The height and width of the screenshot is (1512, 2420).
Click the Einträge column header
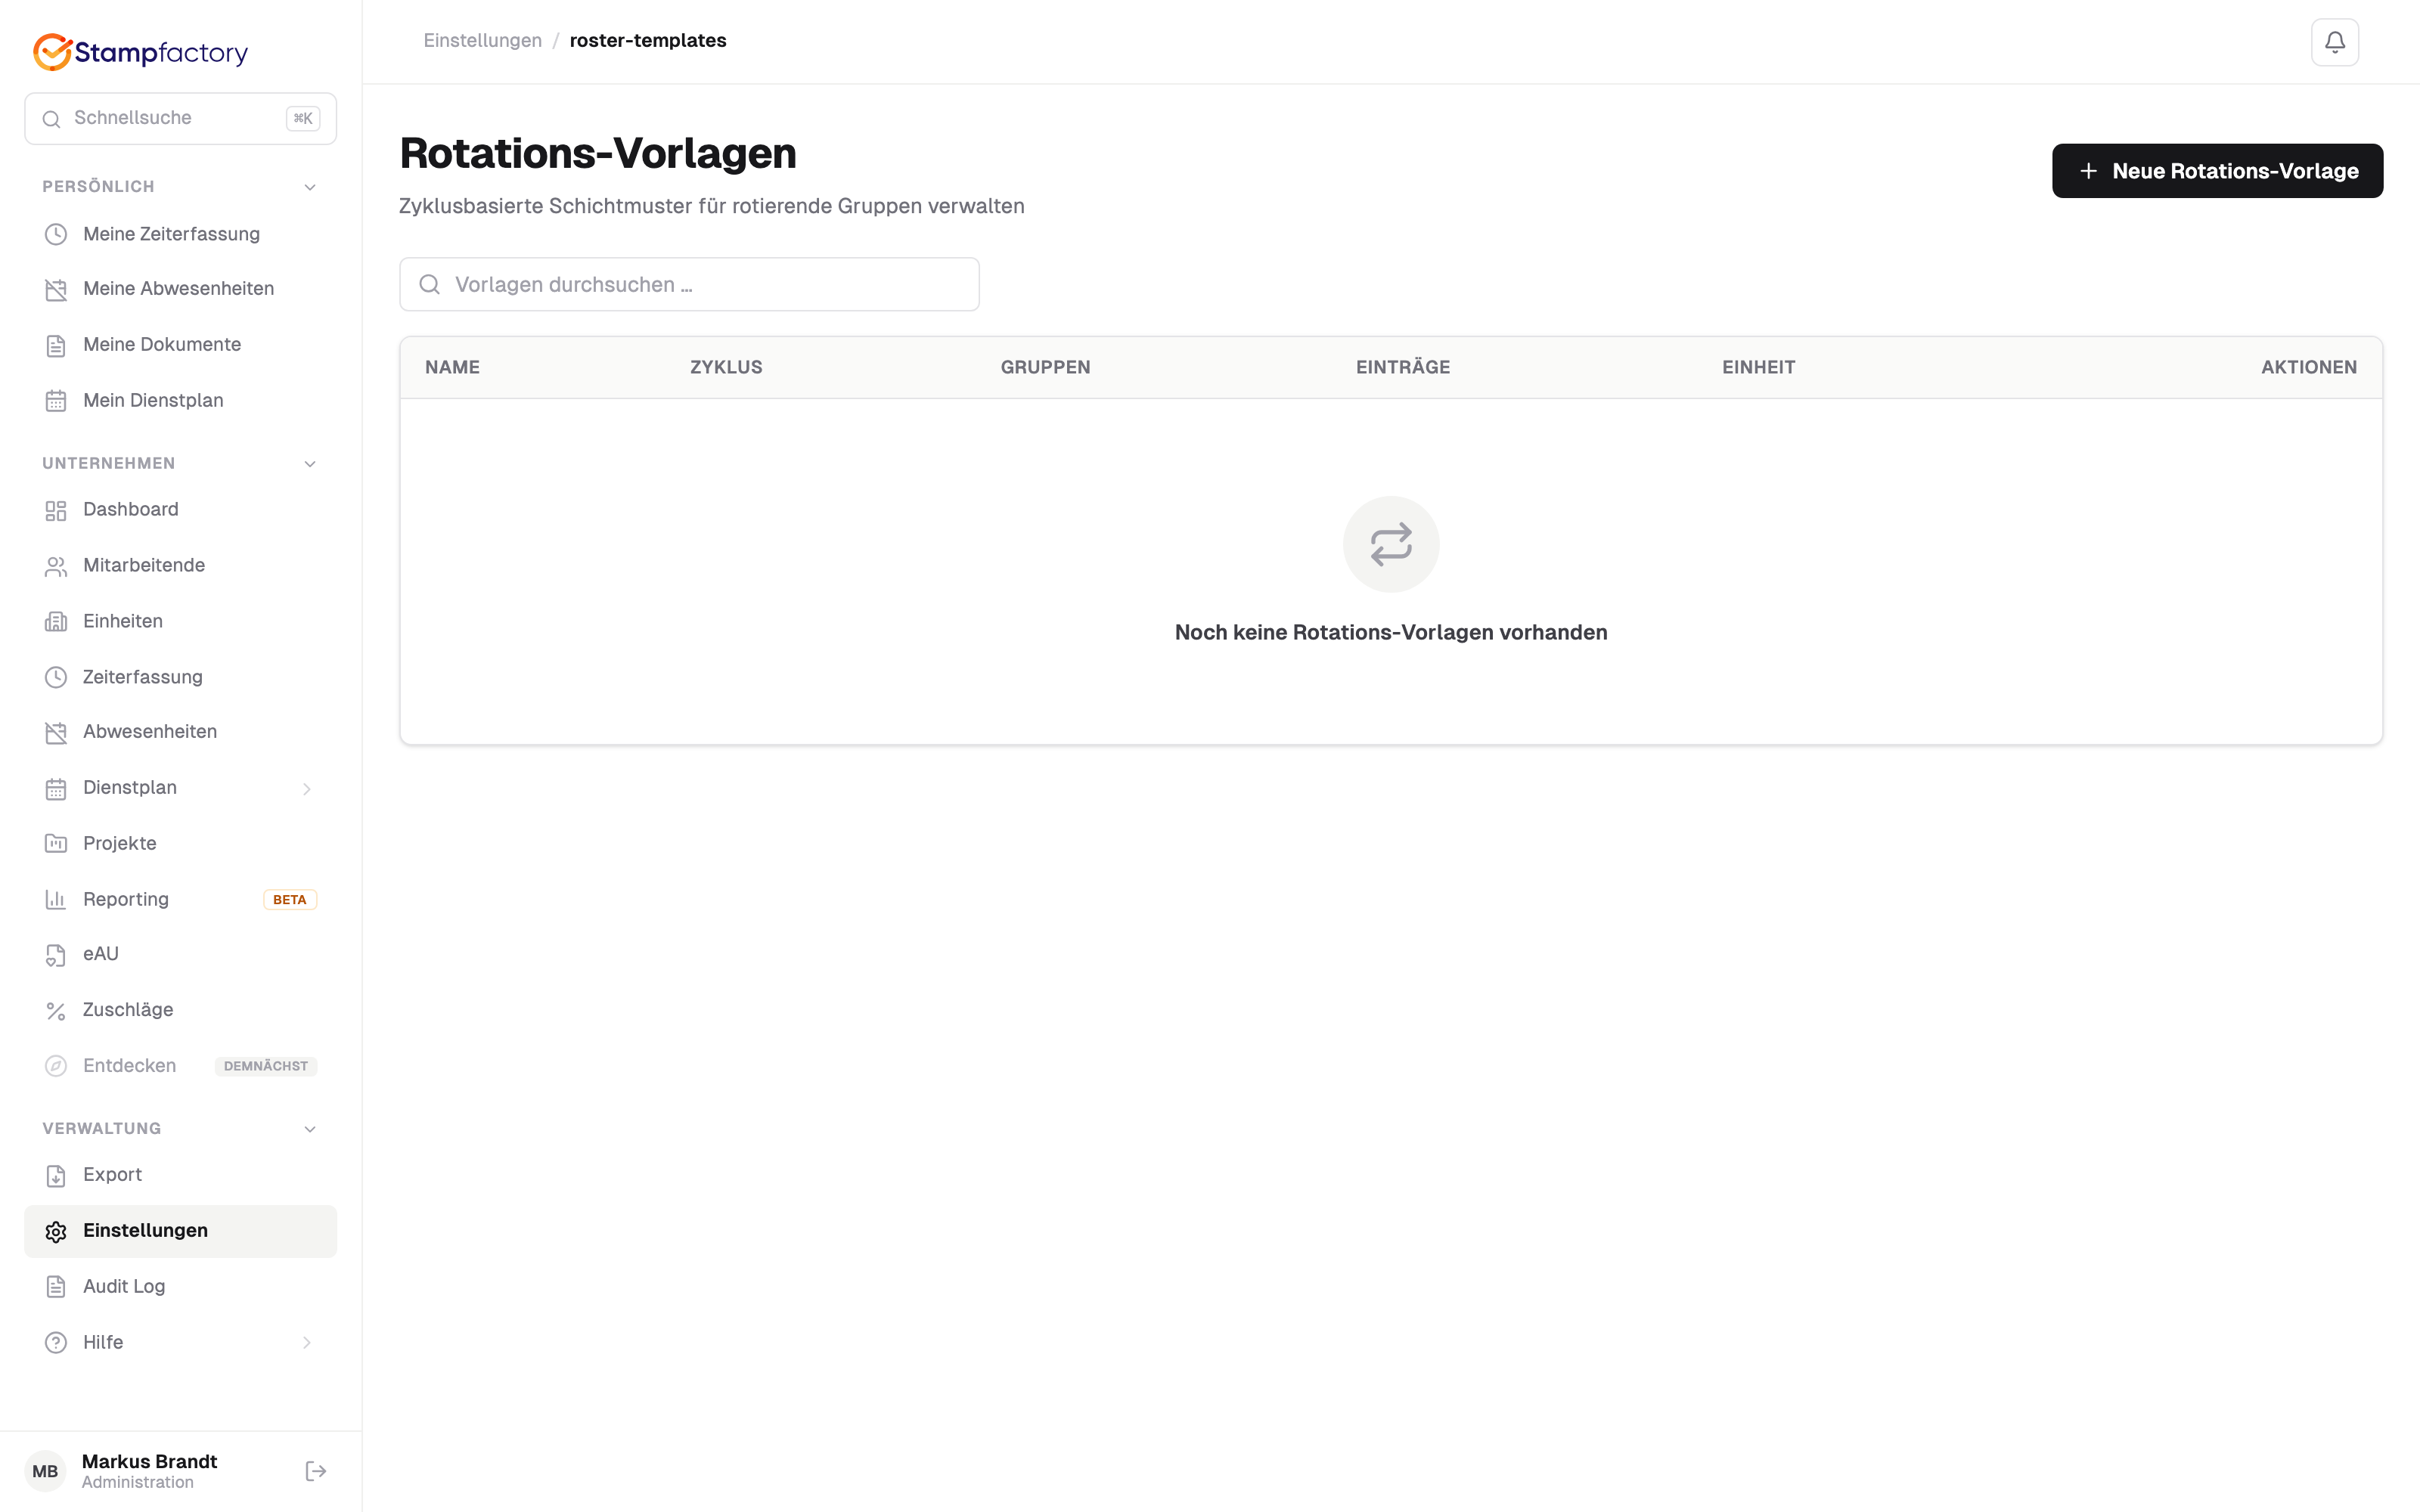[1403, 367]
